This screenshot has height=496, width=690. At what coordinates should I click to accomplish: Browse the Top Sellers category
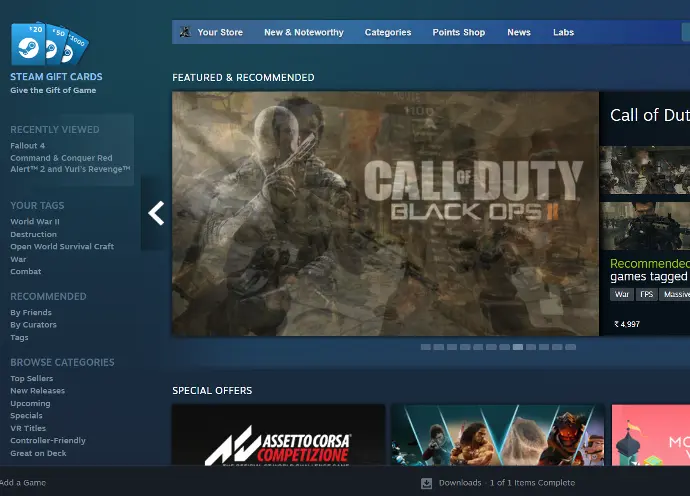31,379
